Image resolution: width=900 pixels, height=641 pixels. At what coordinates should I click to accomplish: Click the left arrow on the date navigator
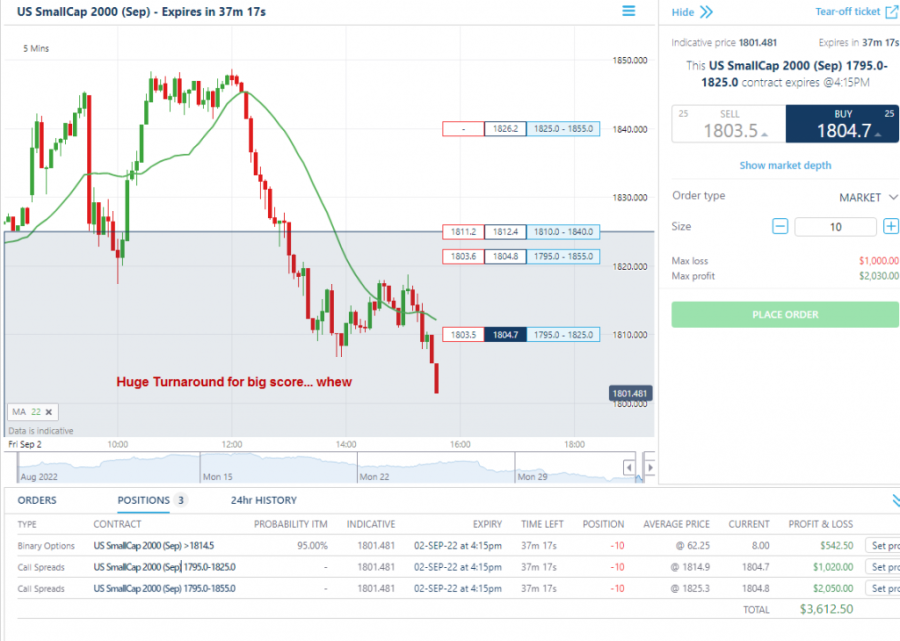[x=628, y=465]
